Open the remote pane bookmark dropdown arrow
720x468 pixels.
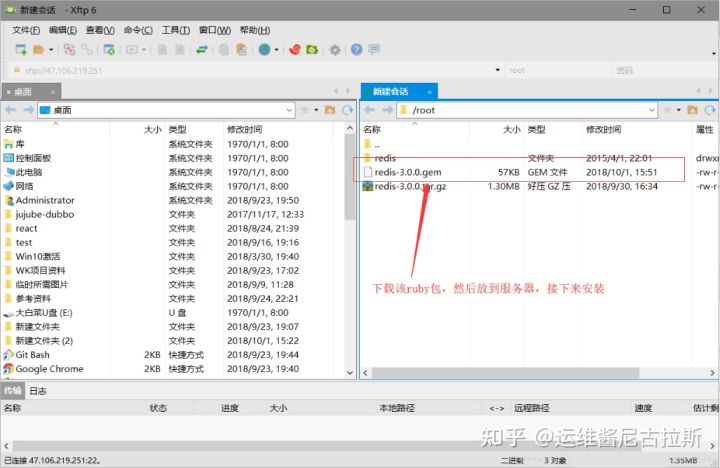tap(679, 110)
